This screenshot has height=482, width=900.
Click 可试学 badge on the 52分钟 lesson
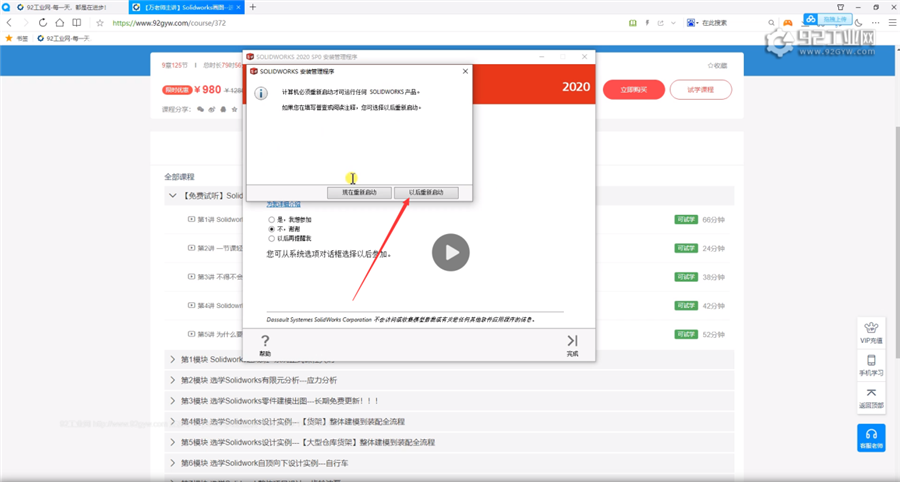[x=686, y=334]
